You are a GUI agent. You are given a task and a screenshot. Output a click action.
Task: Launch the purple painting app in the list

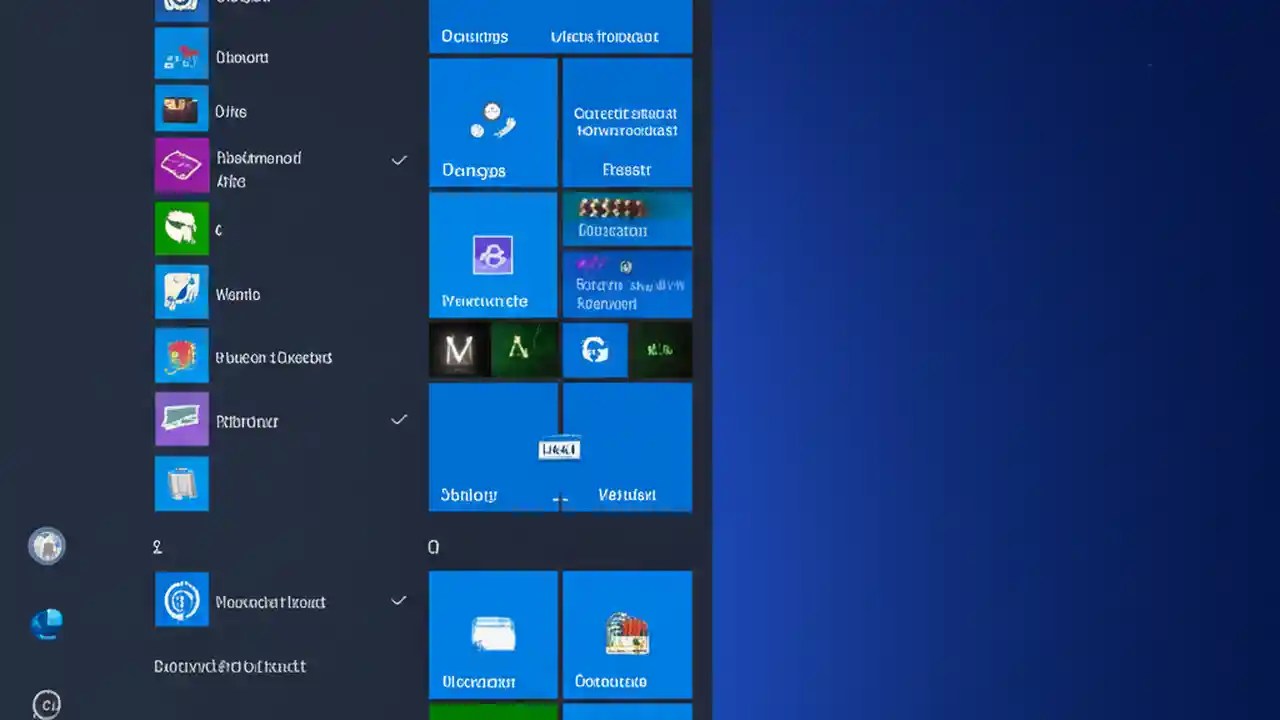click(181, 165)
